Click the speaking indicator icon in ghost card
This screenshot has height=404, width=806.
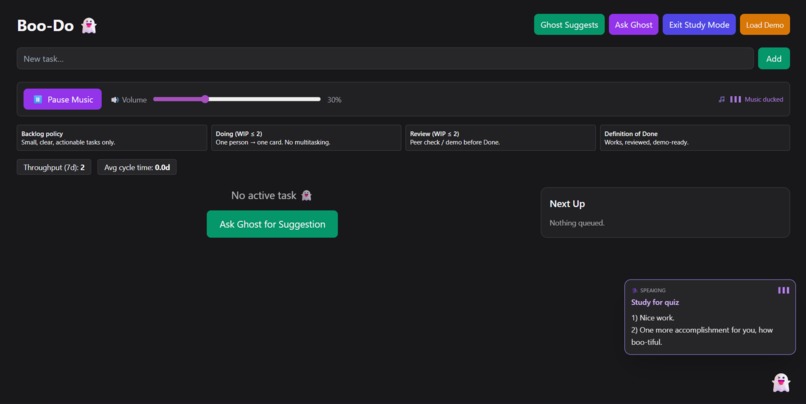pos(634,290)
